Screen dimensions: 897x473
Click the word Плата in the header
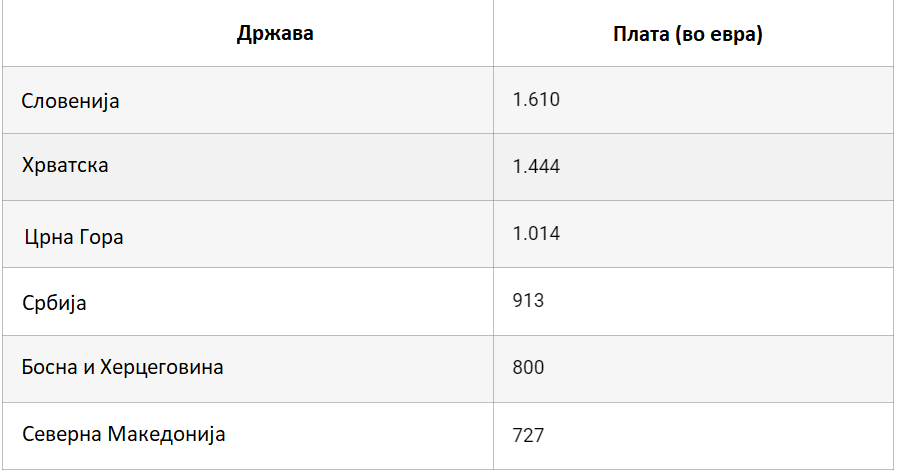[x=641, y=34]
